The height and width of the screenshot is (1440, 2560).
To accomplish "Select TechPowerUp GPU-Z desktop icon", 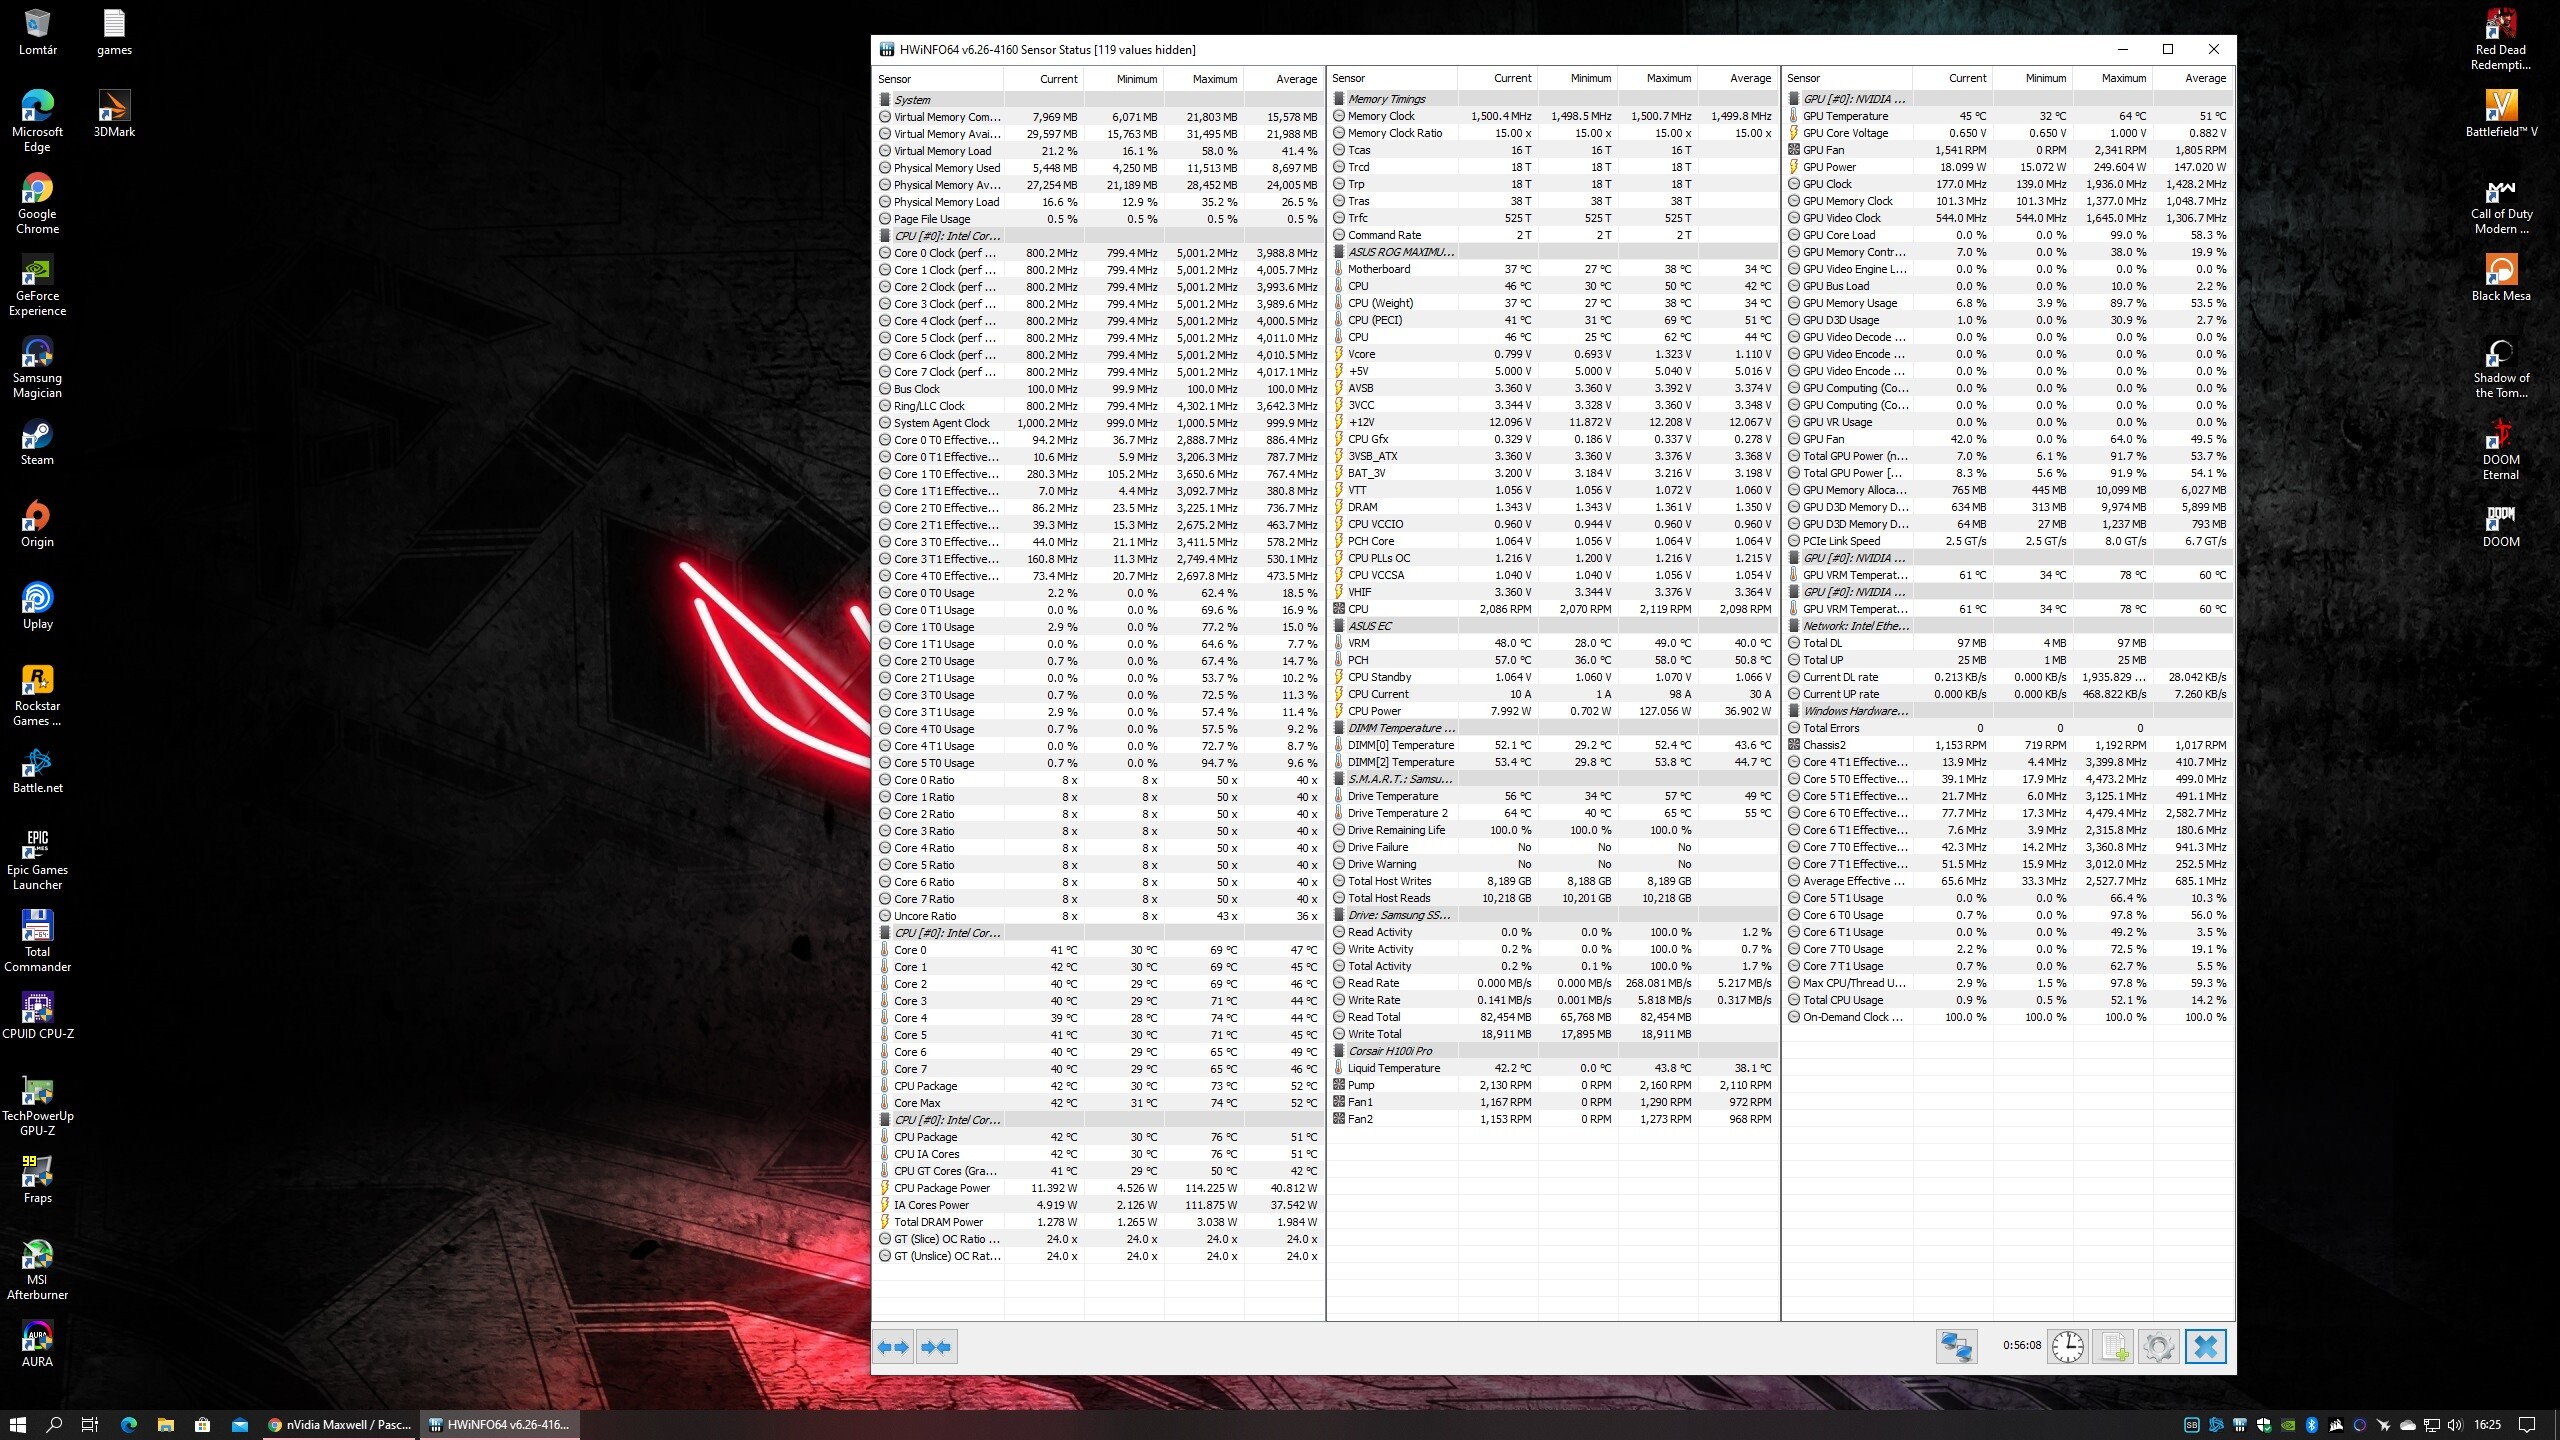I will (x=37, y=1106).
